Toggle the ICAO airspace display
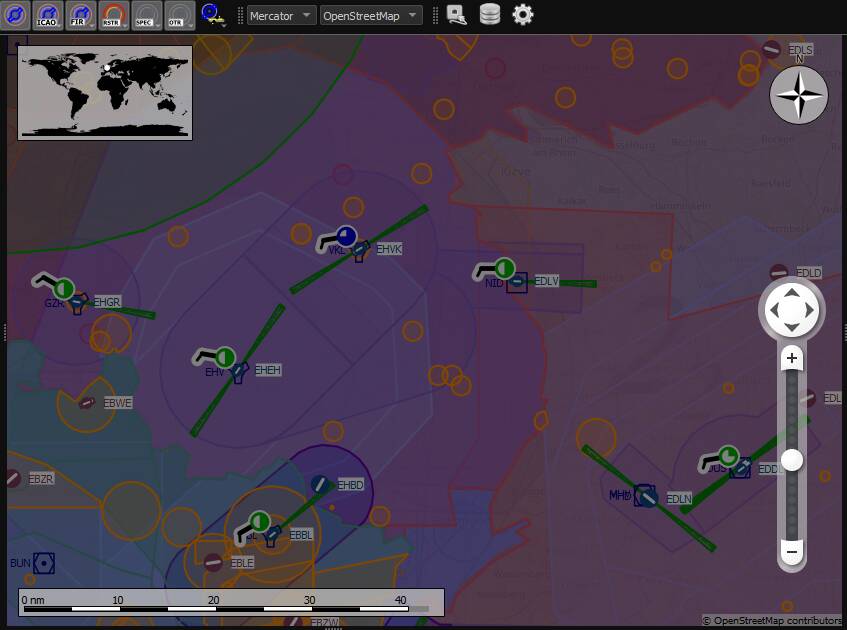This screenshot has width=847, height=630. [46, 15]
